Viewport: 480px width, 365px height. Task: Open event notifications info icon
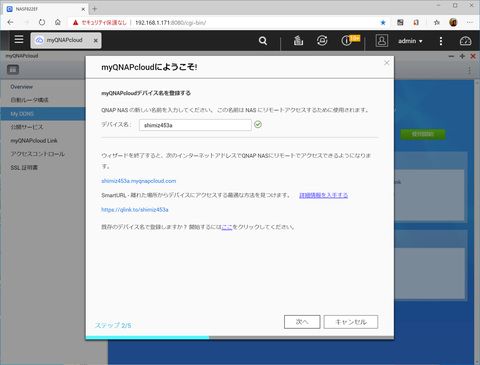pos(346,41)
